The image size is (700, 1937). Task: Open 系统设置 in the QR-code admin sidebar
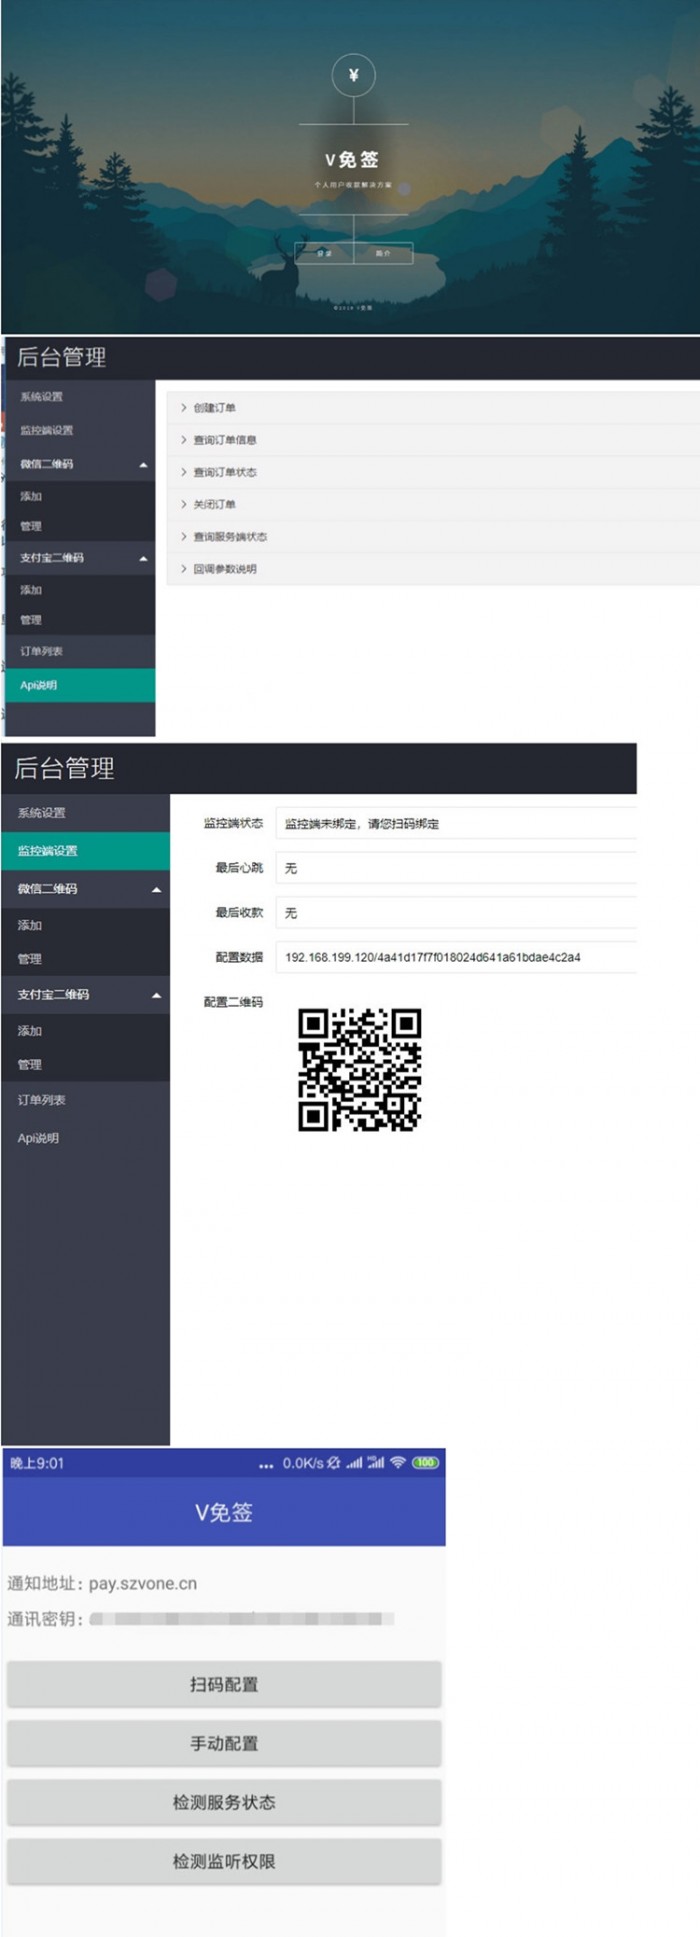click(x=85, y=813)
